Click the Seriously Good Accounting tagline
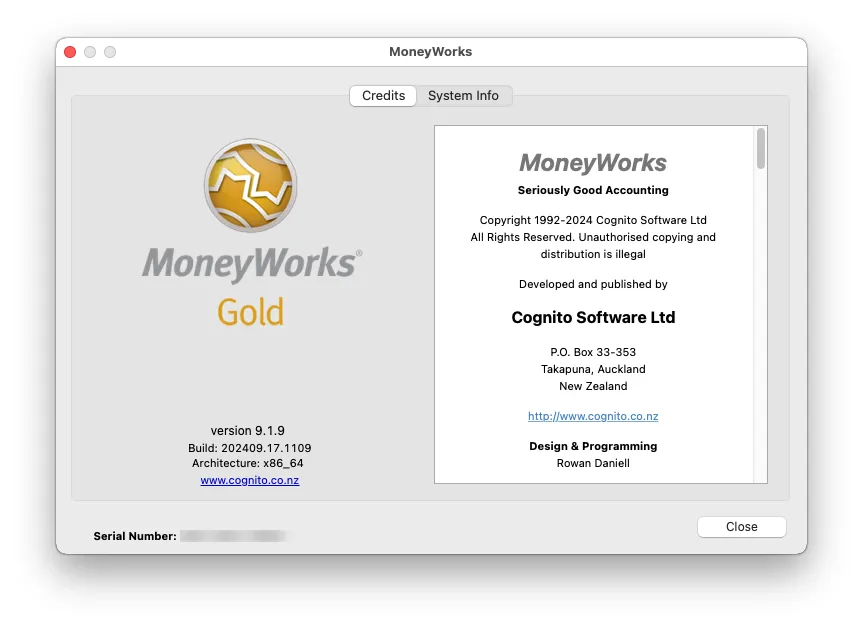This screenshot has width=863, height=624. [593, 190]
